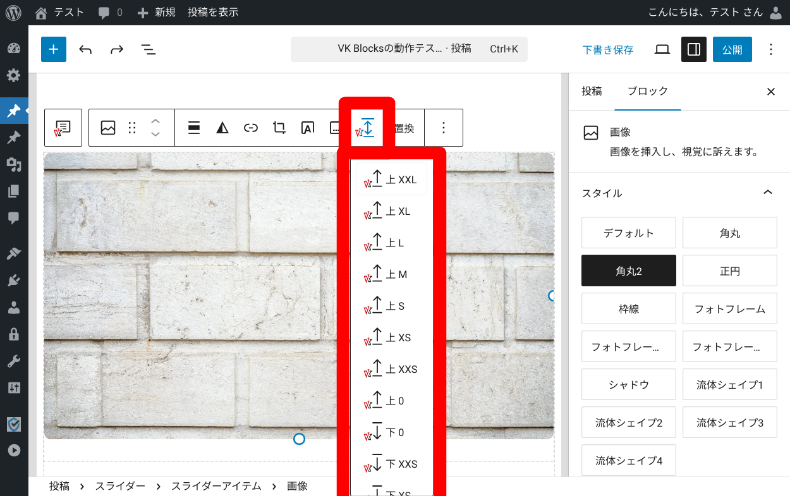Switch to the 投稿 tab
This screenshot has width=790, height=496.
click(x=591, y=91)
